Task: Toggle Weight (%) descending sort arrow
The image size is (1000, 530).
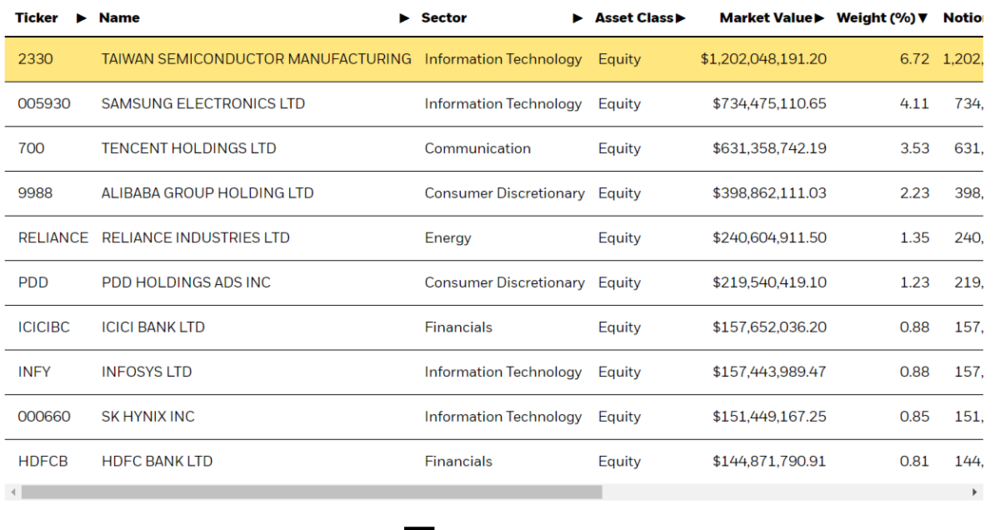Action: pyautogui.click(x=923, y=18)
